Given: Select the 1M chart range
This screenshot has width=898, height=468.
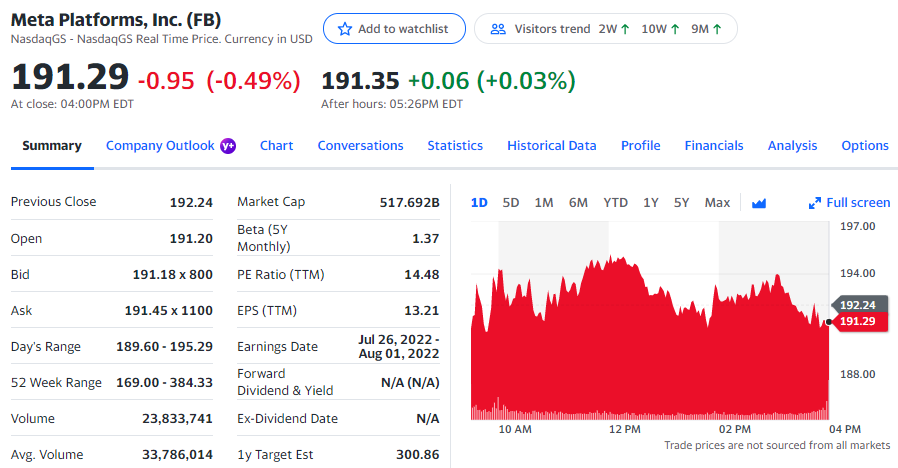Looking at the screenshot, I should [x=544, y=203].
